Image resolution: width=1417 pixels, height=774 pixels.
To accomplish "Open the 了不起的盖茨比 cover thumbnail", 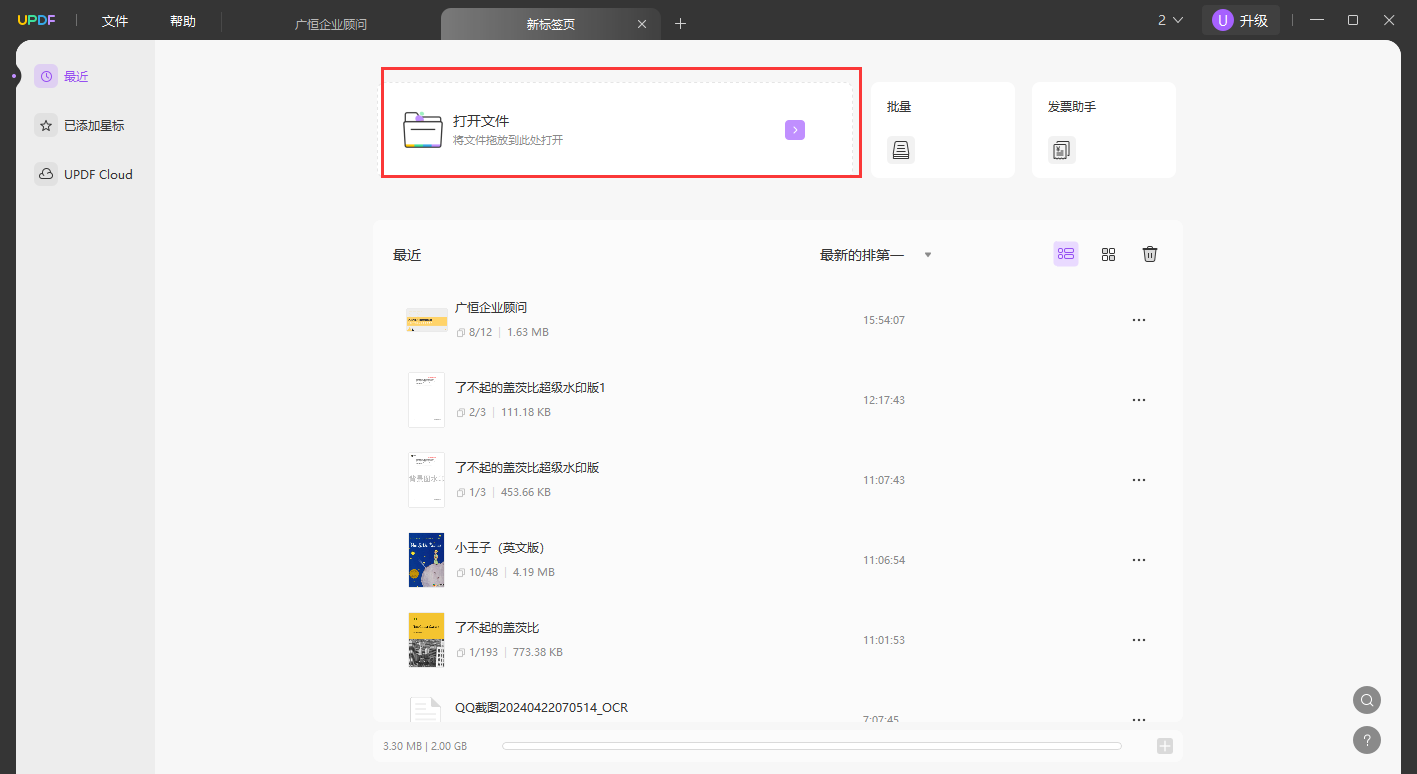I will [427, 640].
